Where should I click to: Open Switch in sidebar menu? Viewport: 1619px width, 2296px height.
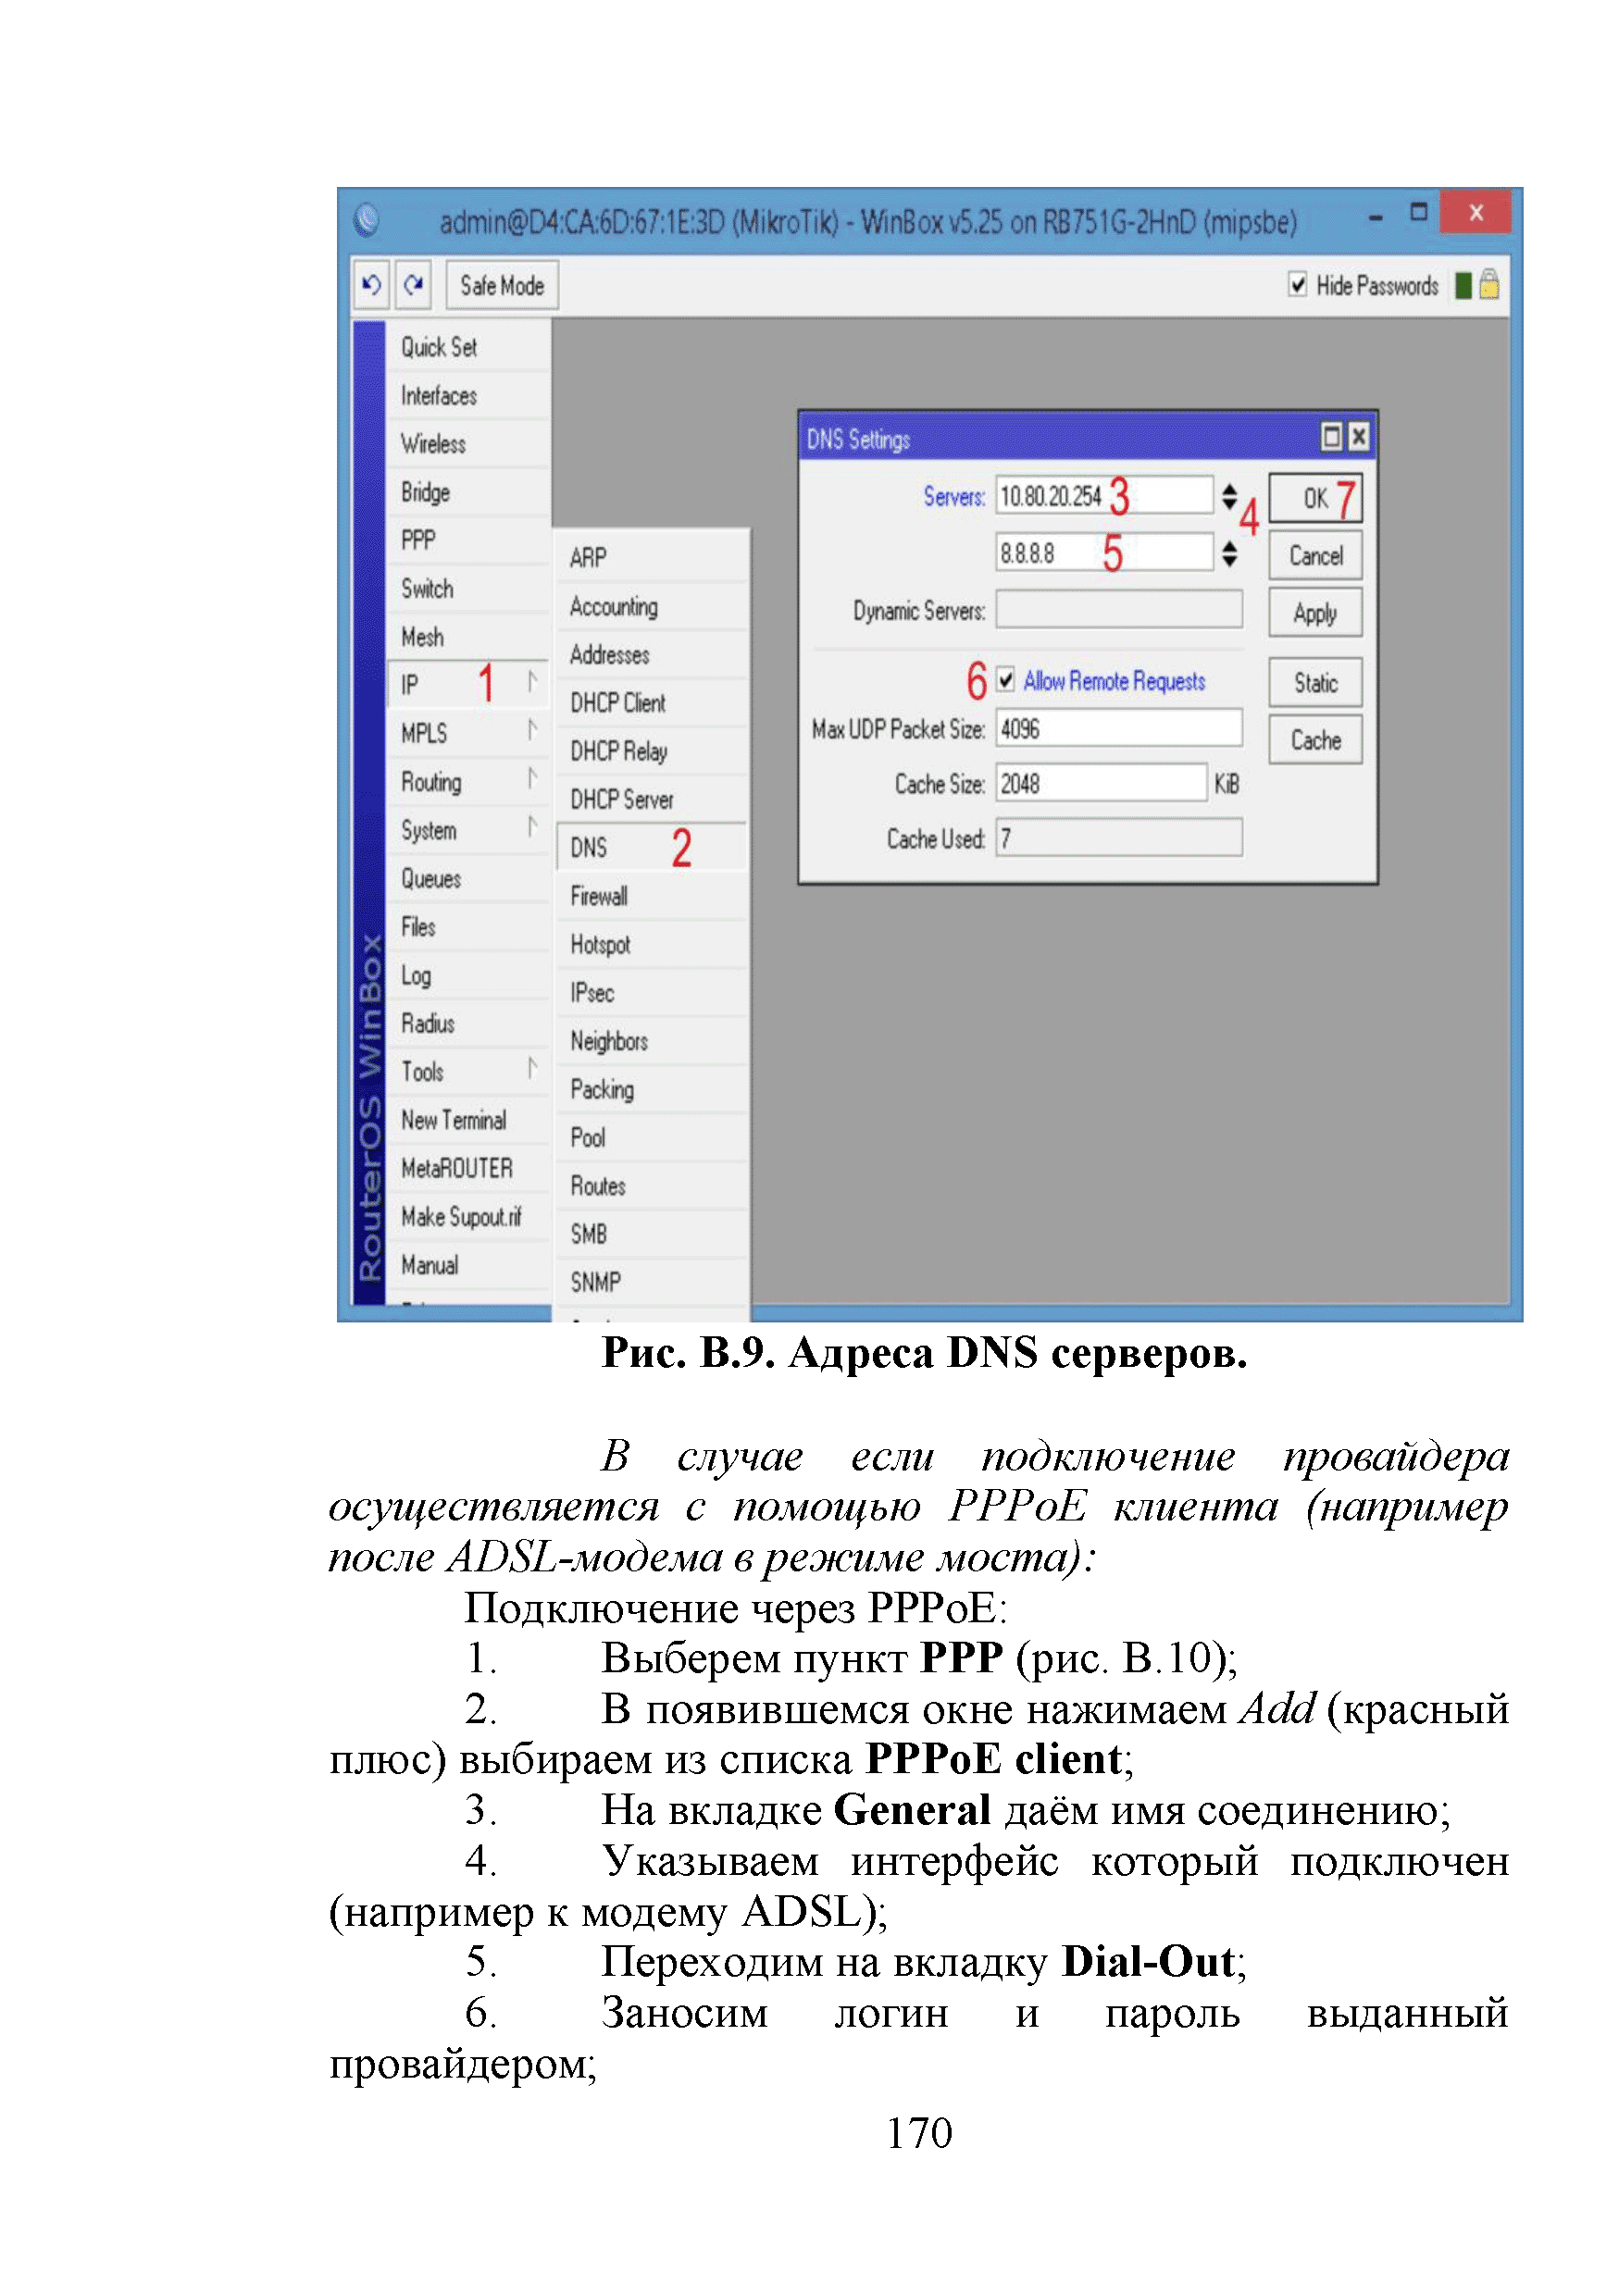point(468,589)
